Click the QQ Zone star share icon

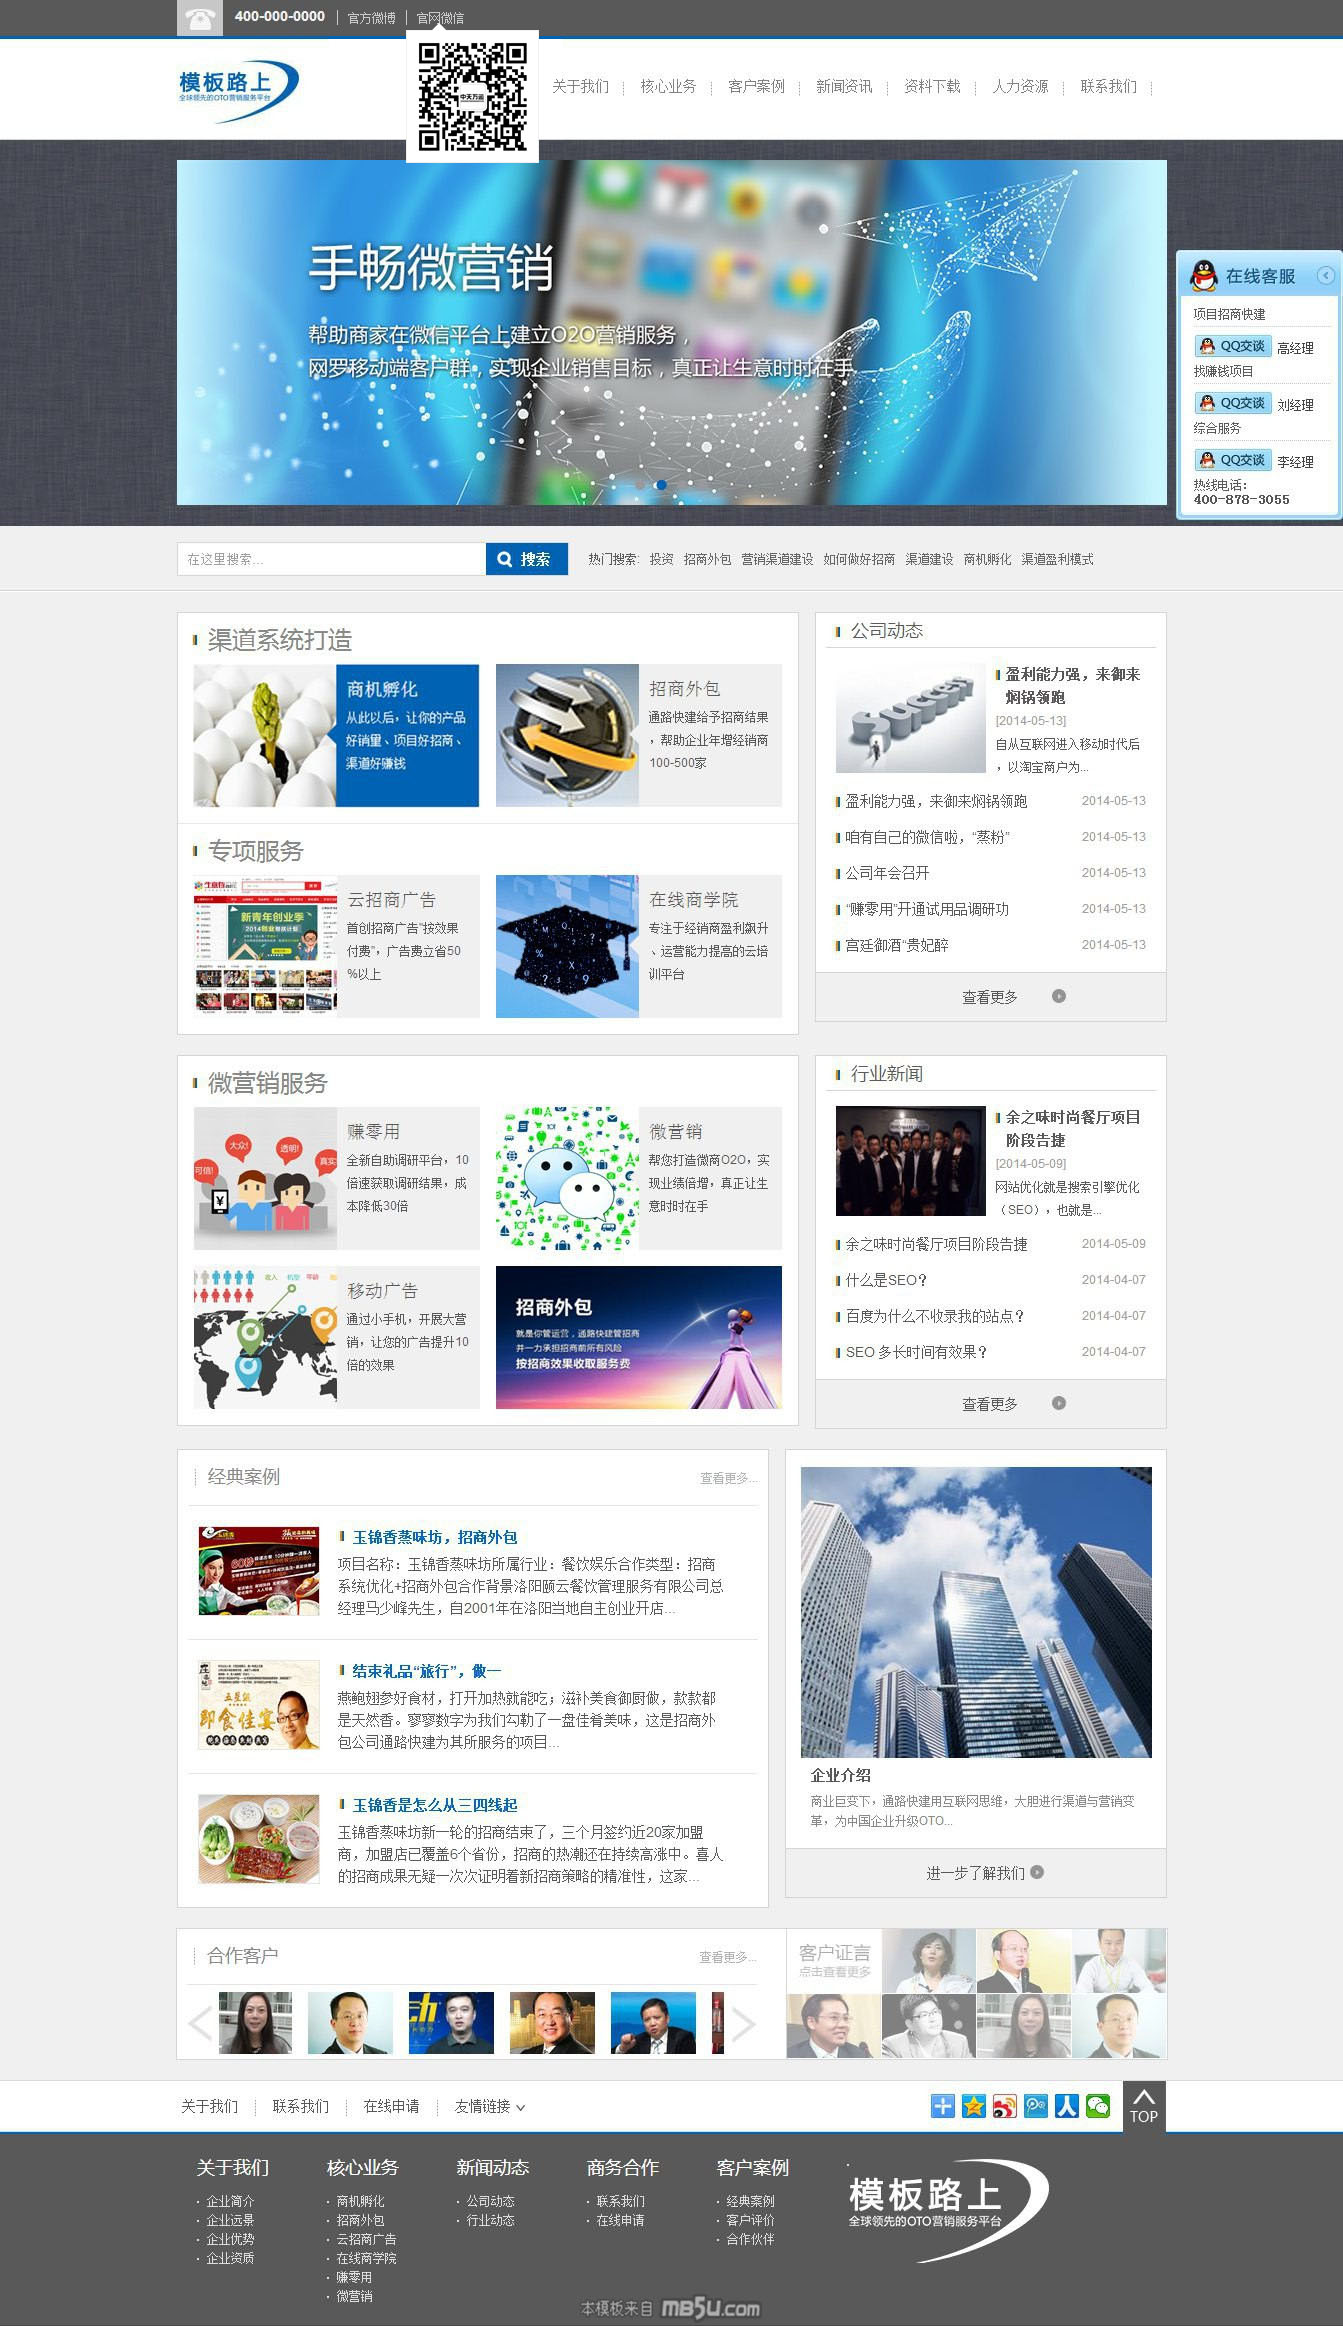click(973, 2106)
